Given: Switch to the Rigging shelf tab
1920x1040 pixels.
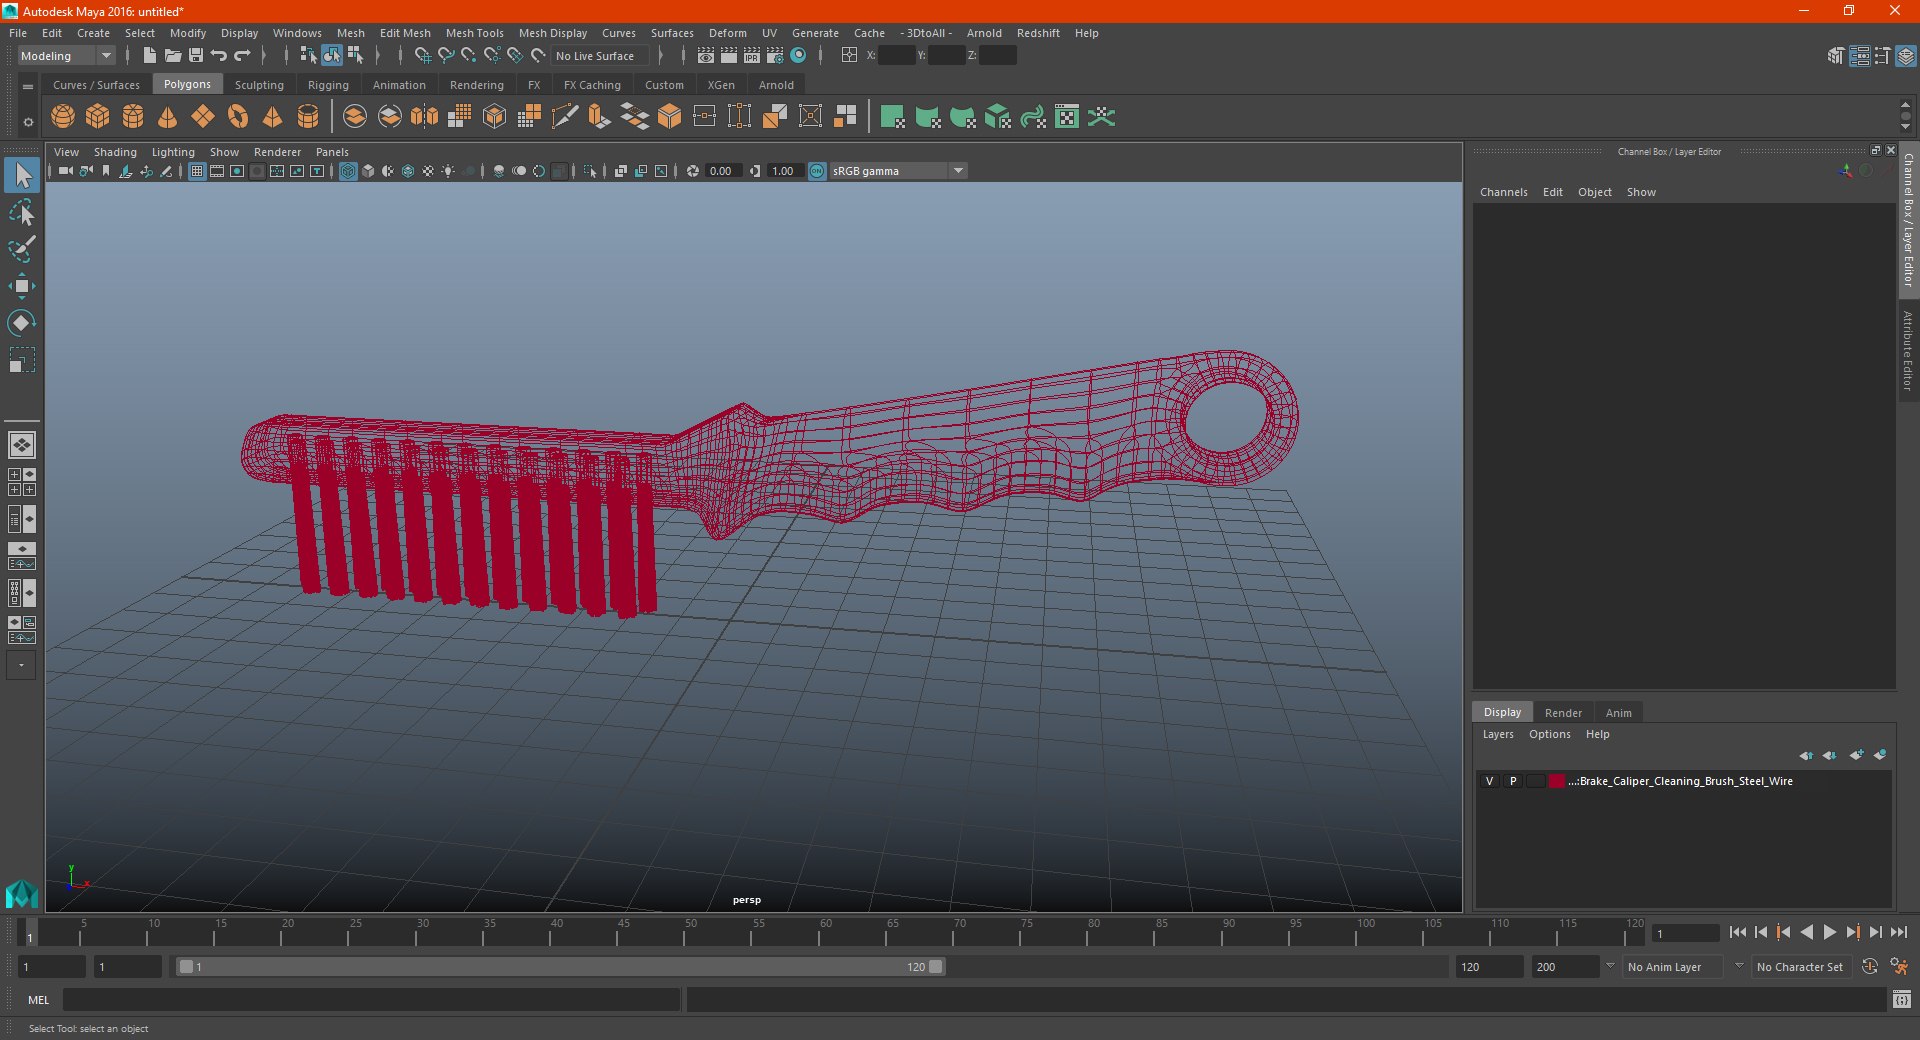Looking at the screenshot, I should 328,85.
